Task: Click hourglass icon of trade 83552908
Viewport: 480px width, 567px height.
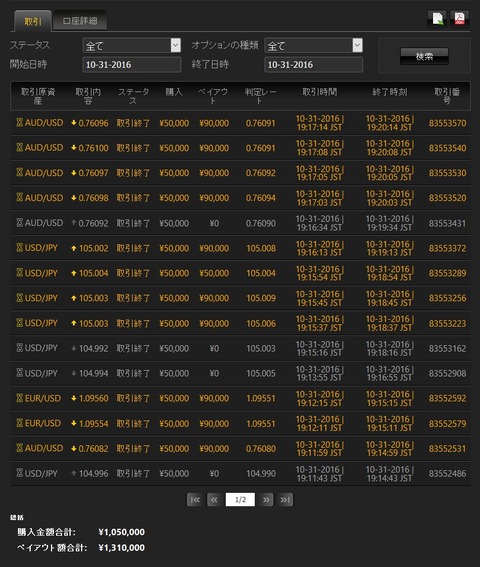Action: [20, 373]
